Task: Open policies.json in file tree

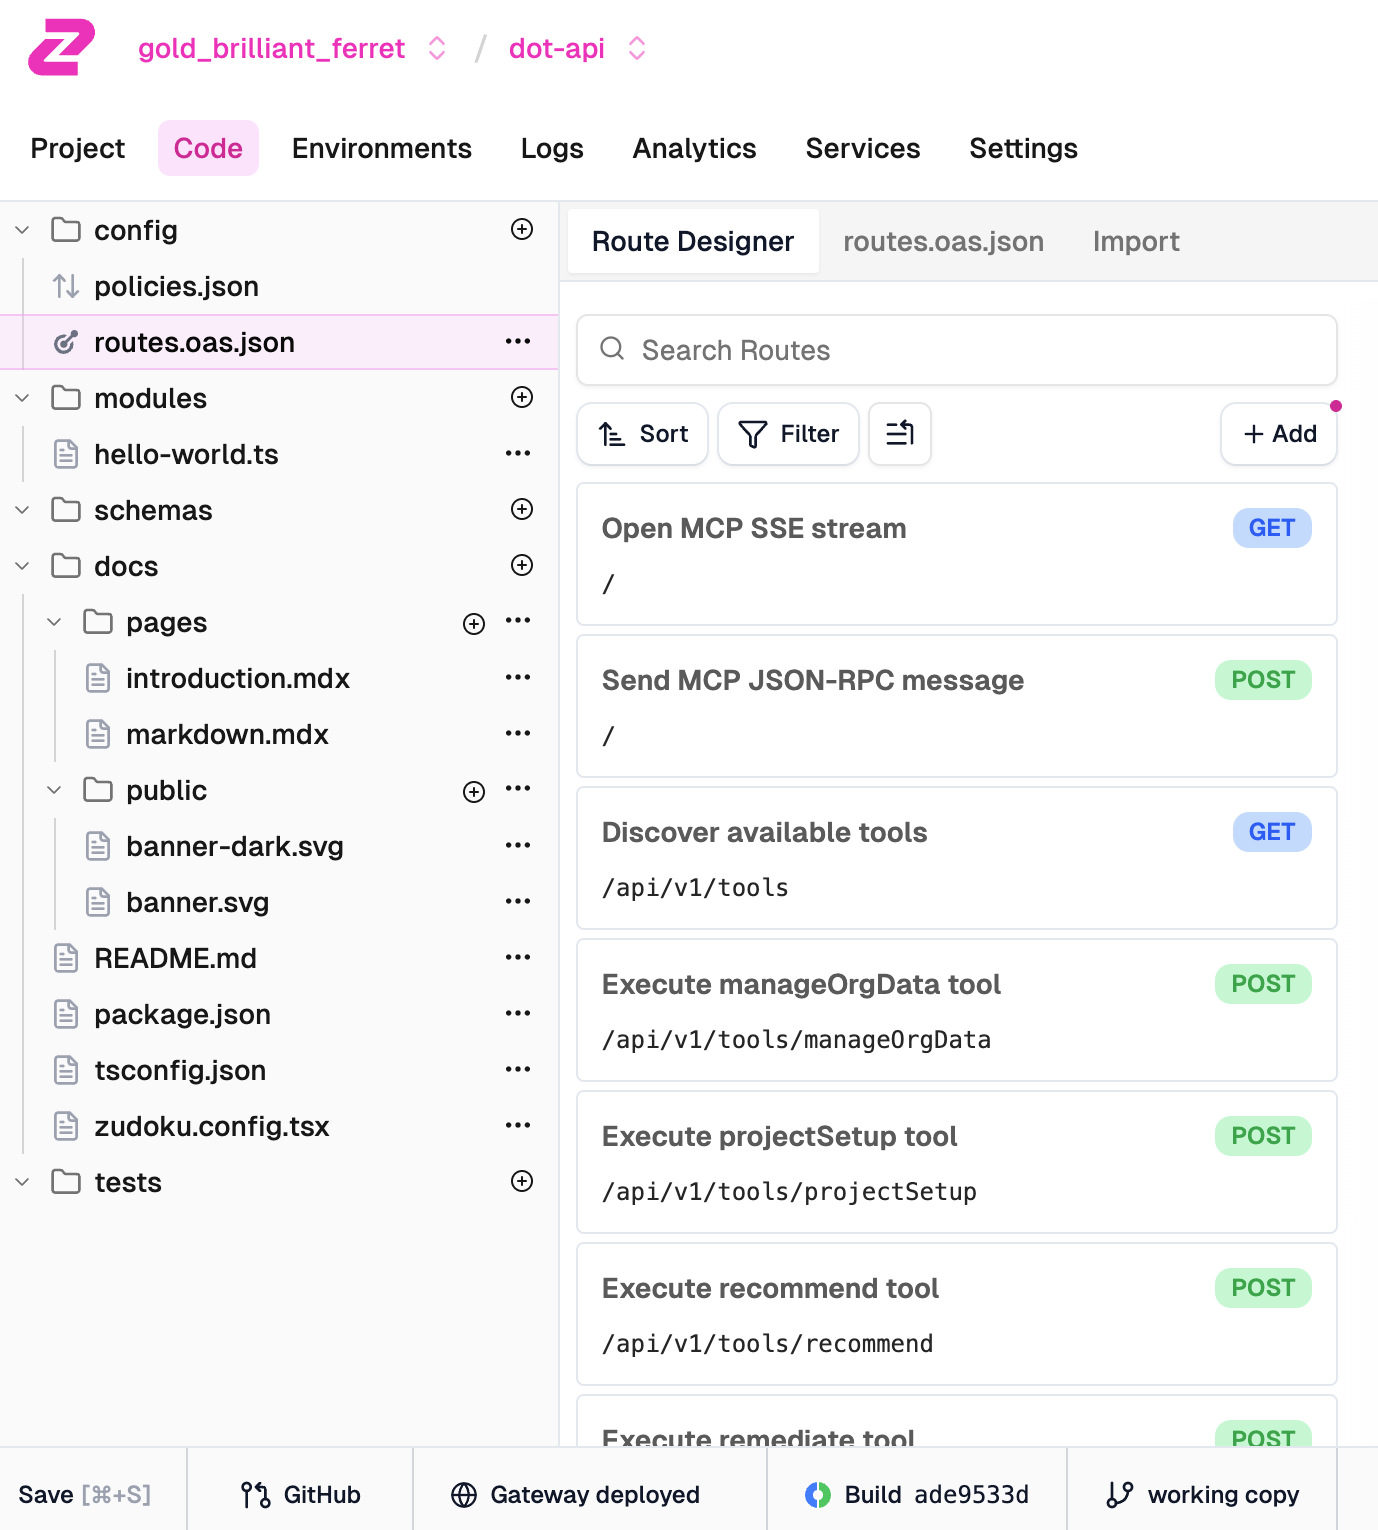Action: pyautogui.click(x=176, y=286)
